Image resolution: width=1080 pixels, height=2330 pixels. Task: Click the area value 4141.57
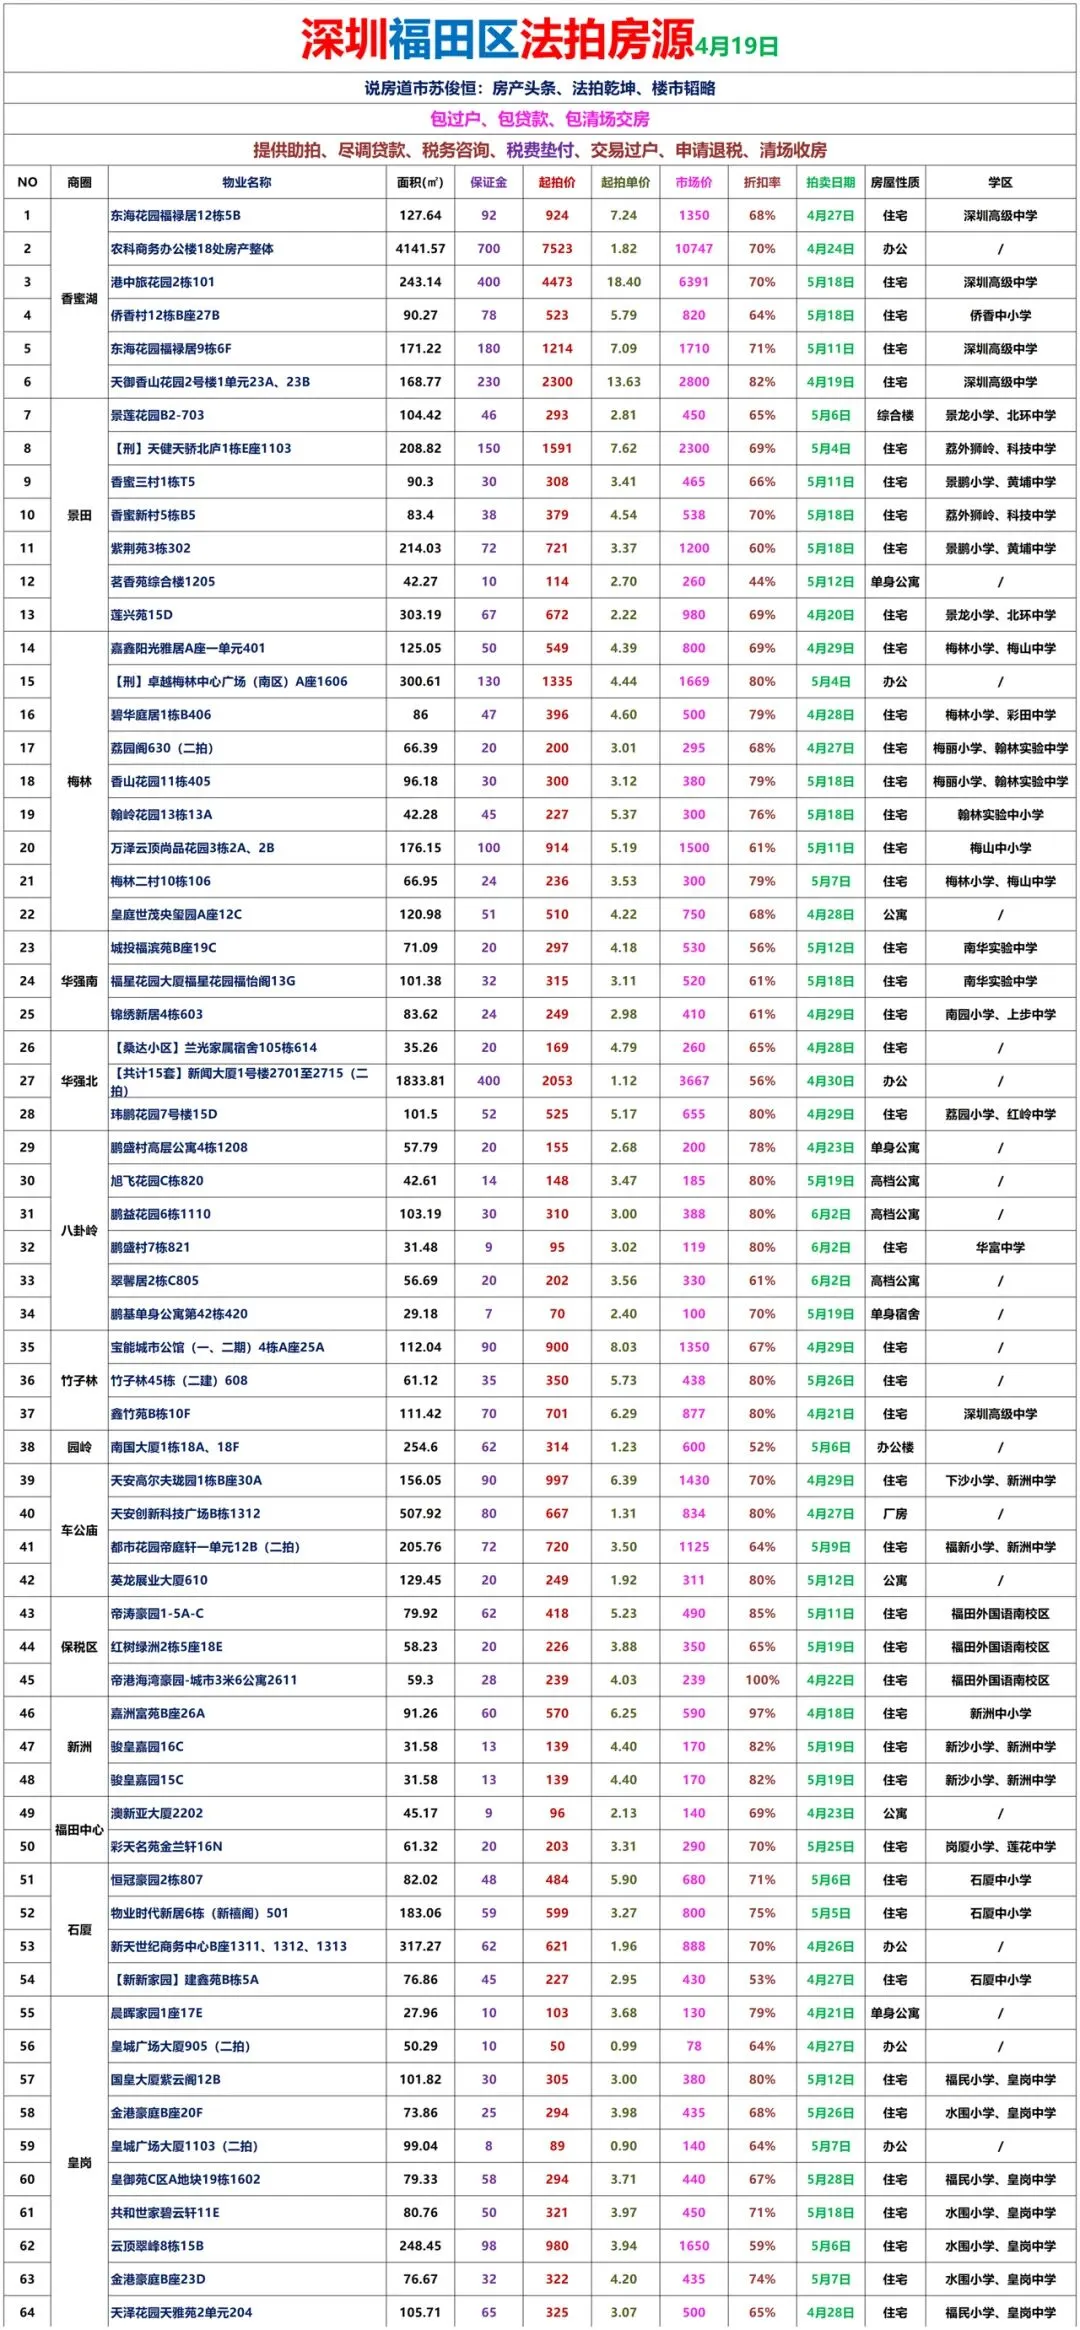coord(420,249)
